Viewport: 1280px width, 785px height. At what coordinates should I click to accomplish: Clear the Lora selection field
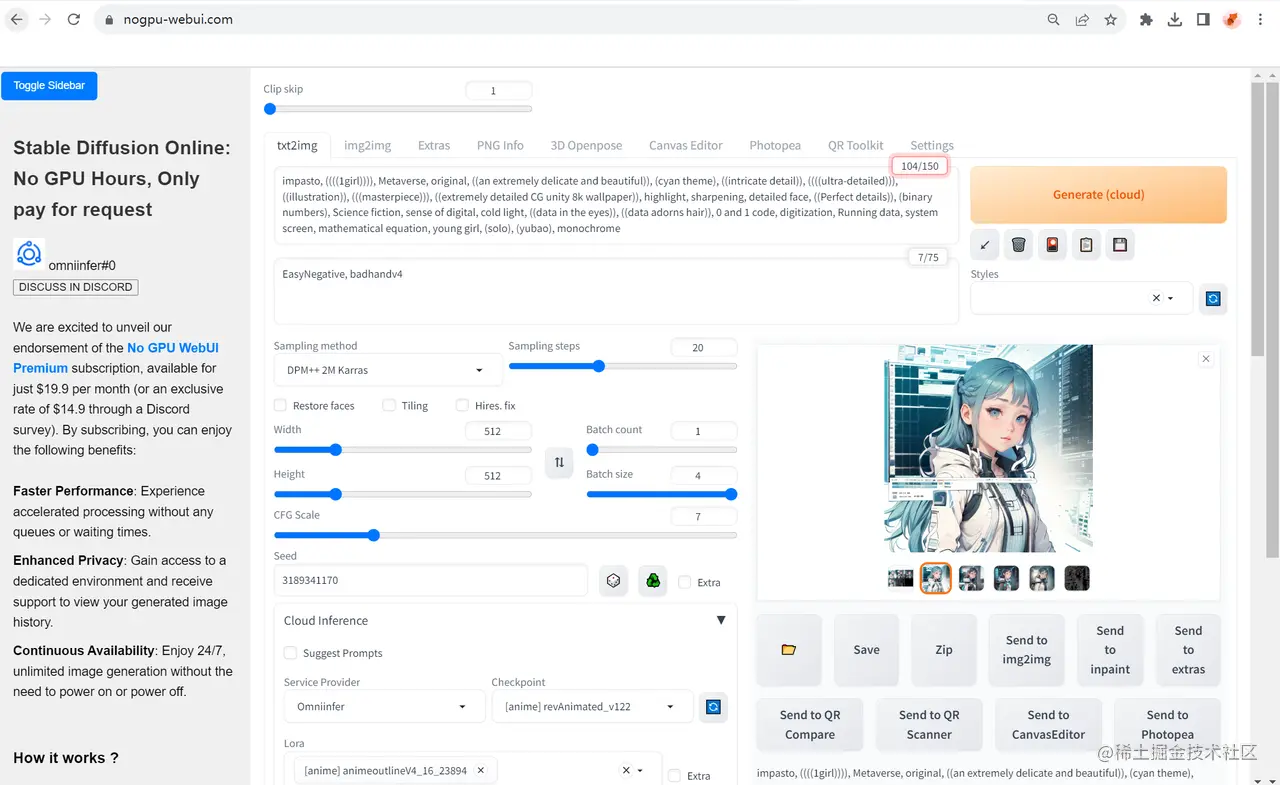click(x=626, y=771)
